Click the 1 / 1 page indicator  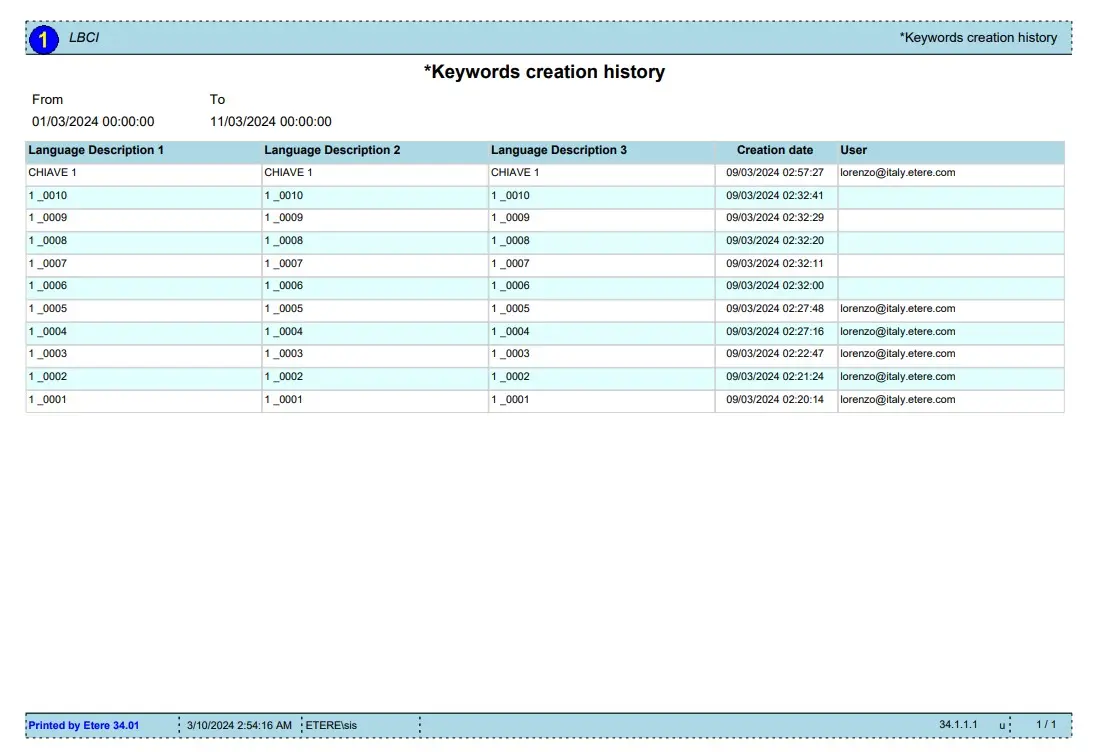[1045, 724]
